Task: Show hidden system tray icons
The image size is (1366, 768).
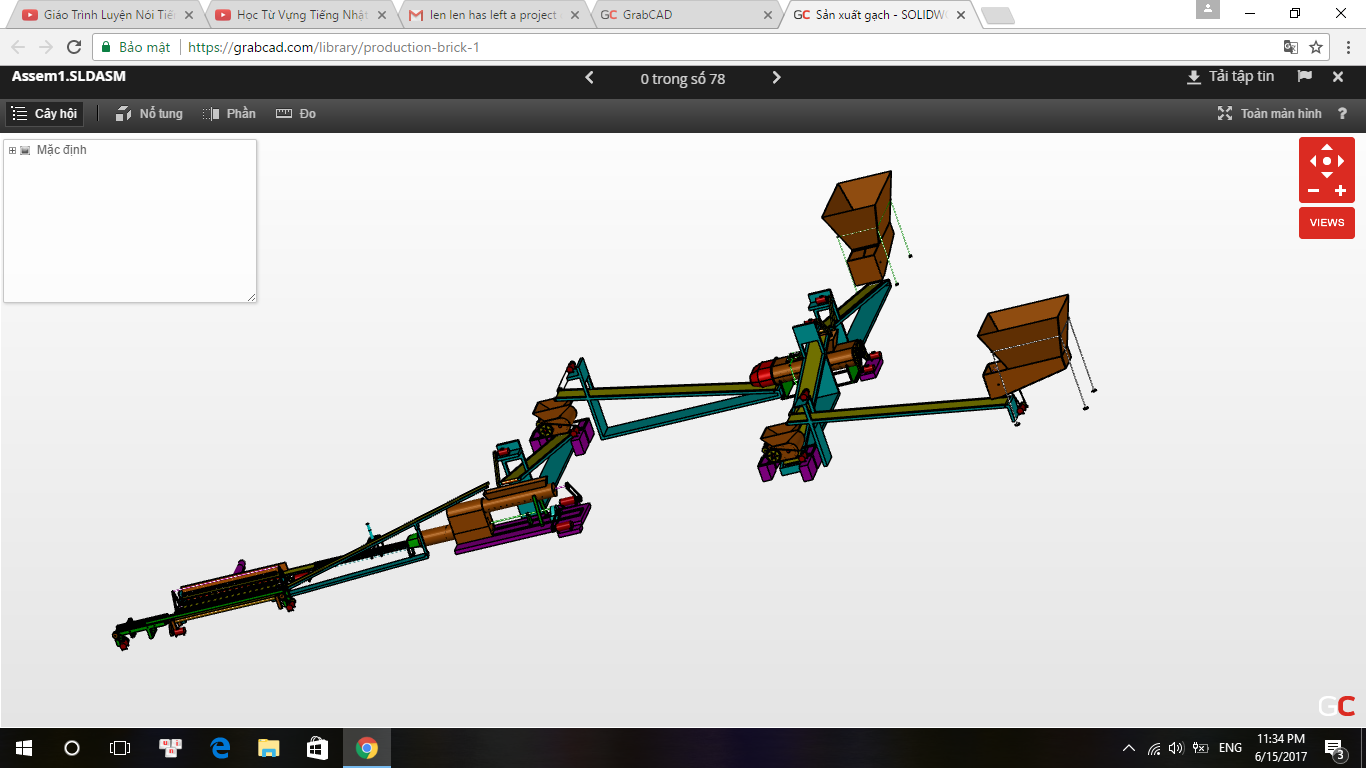Action: click(1129, 748)
